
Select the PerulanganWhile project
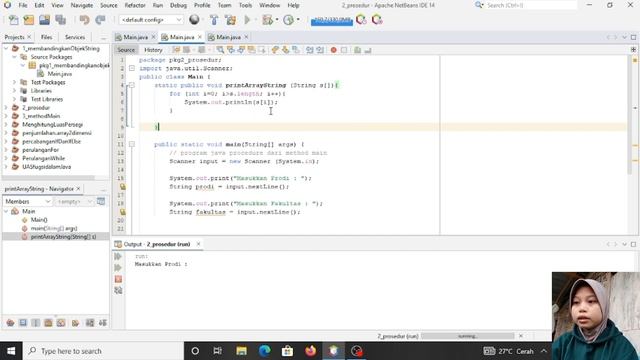43,158
